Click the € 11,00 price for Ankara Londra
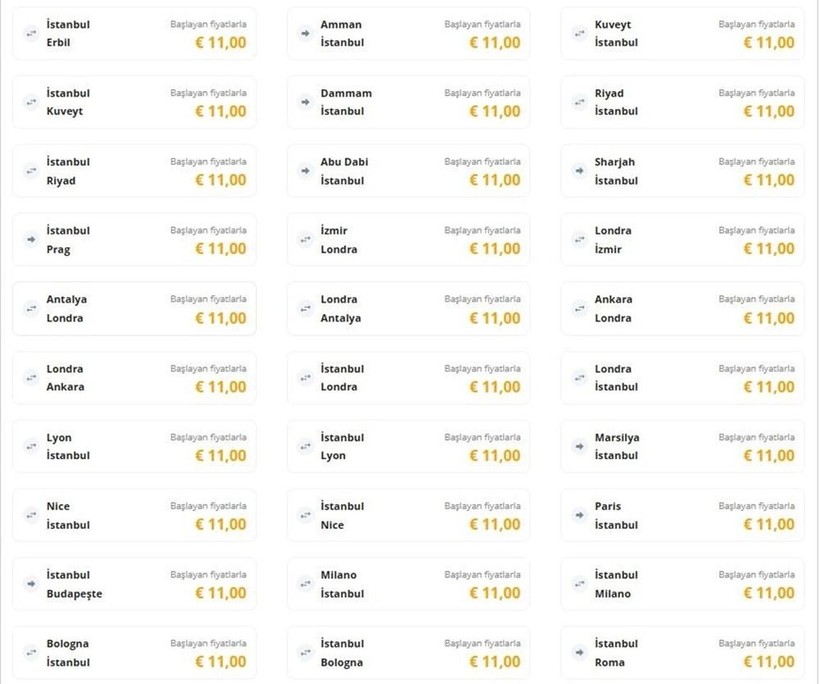Image resolution: width=820 pixels, height=684 pixels. click(x=769, y=318)
